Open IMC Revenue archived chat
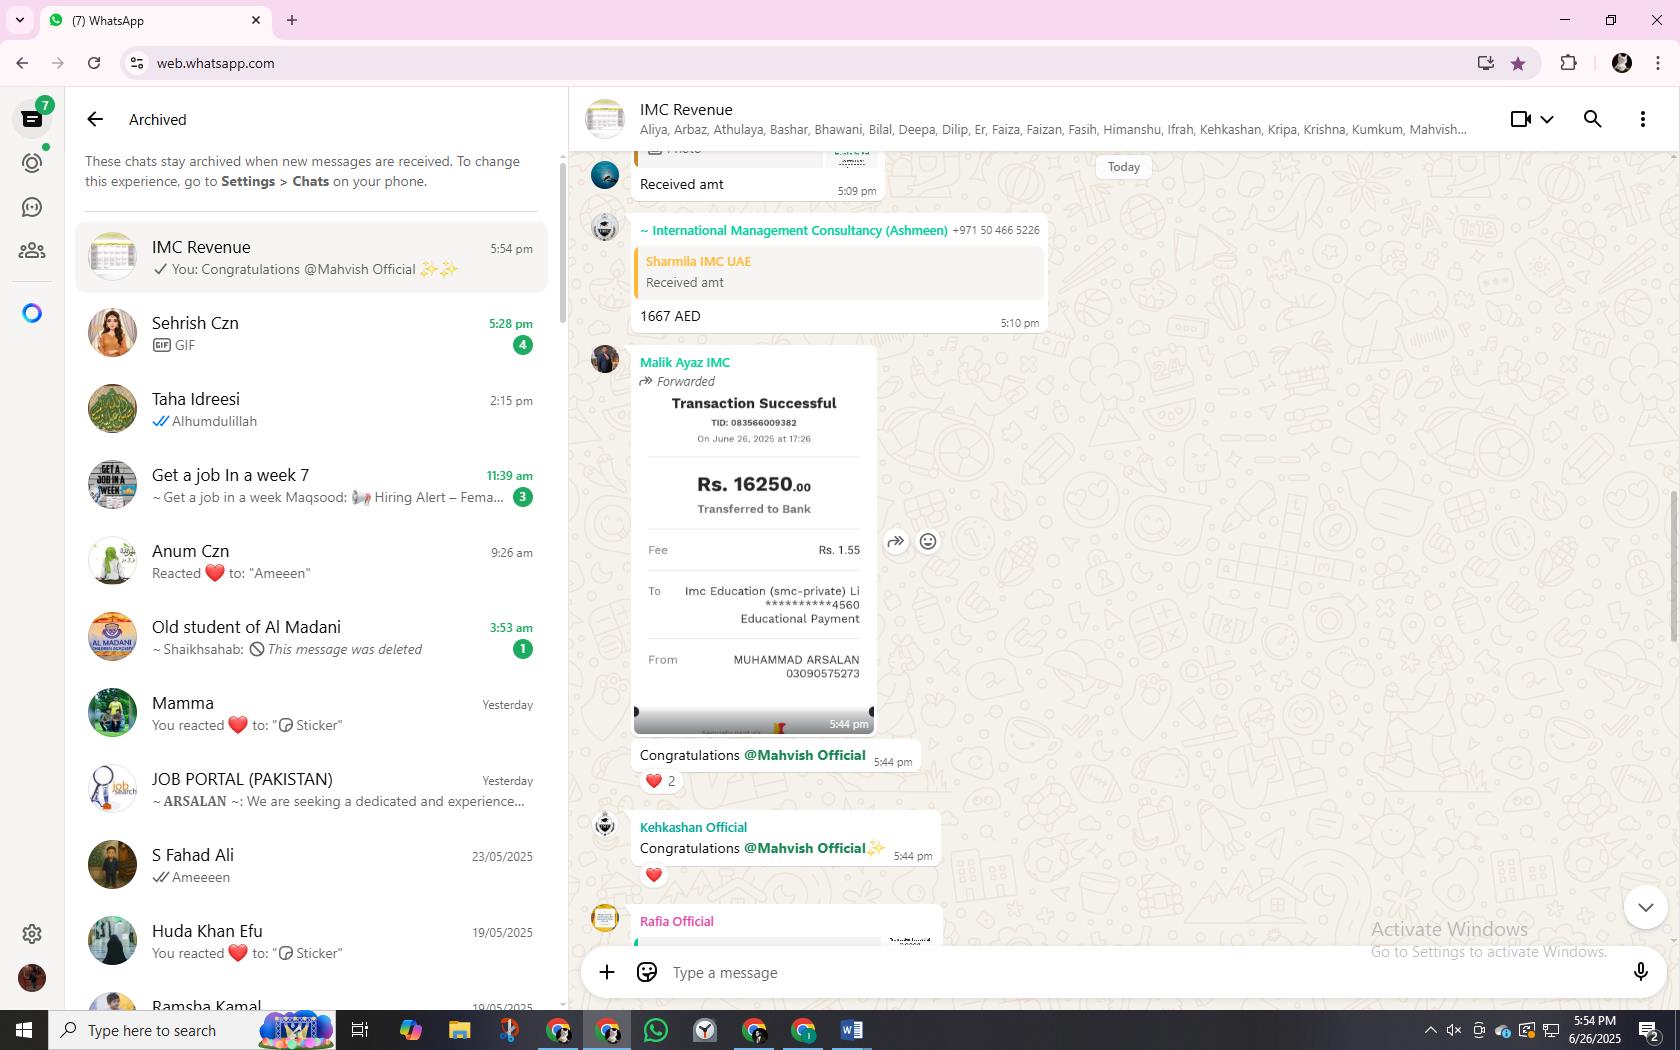 click(x=311, y=257)
